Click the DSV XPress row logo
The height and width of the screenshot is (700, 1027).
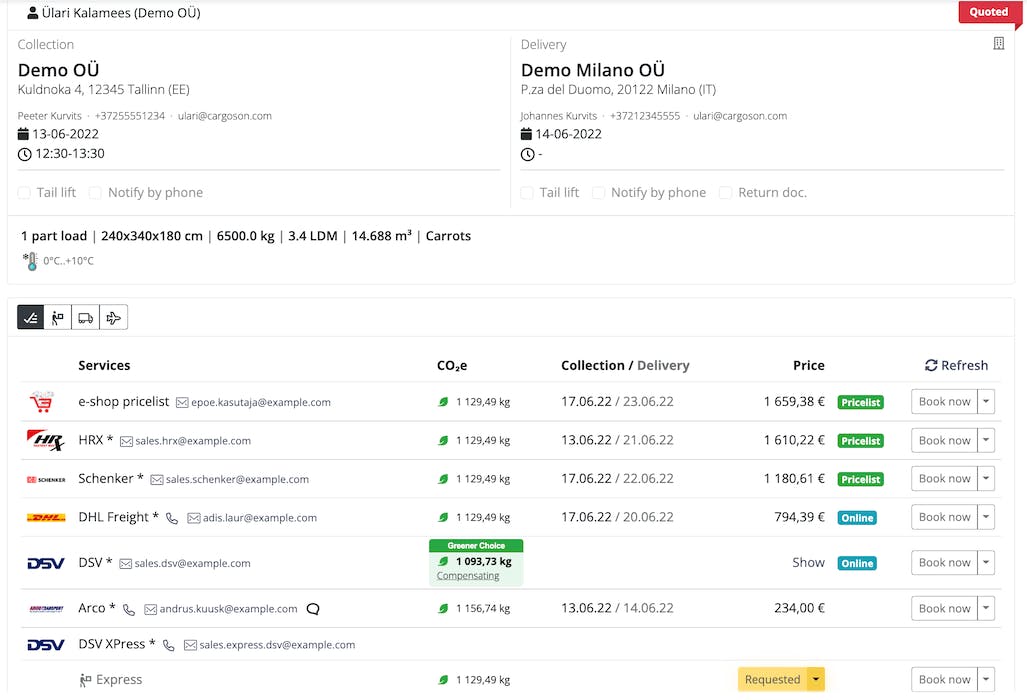point(46,645)
